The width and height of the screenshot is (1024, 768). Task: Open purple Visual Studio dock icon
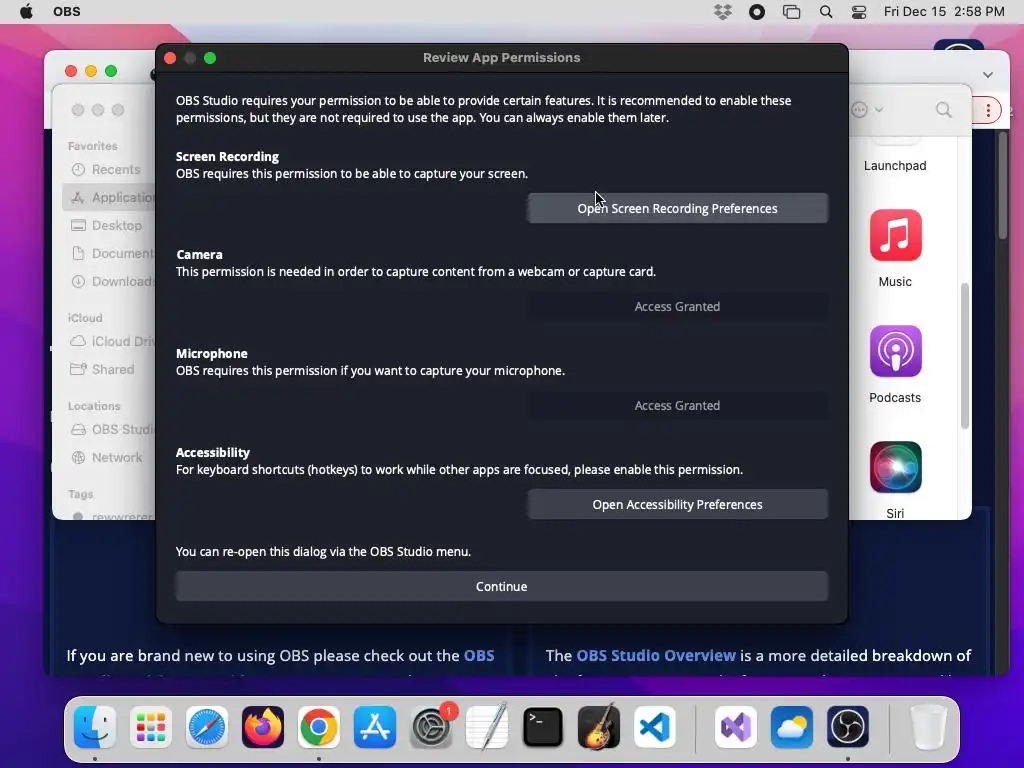[x=736, y=727]
